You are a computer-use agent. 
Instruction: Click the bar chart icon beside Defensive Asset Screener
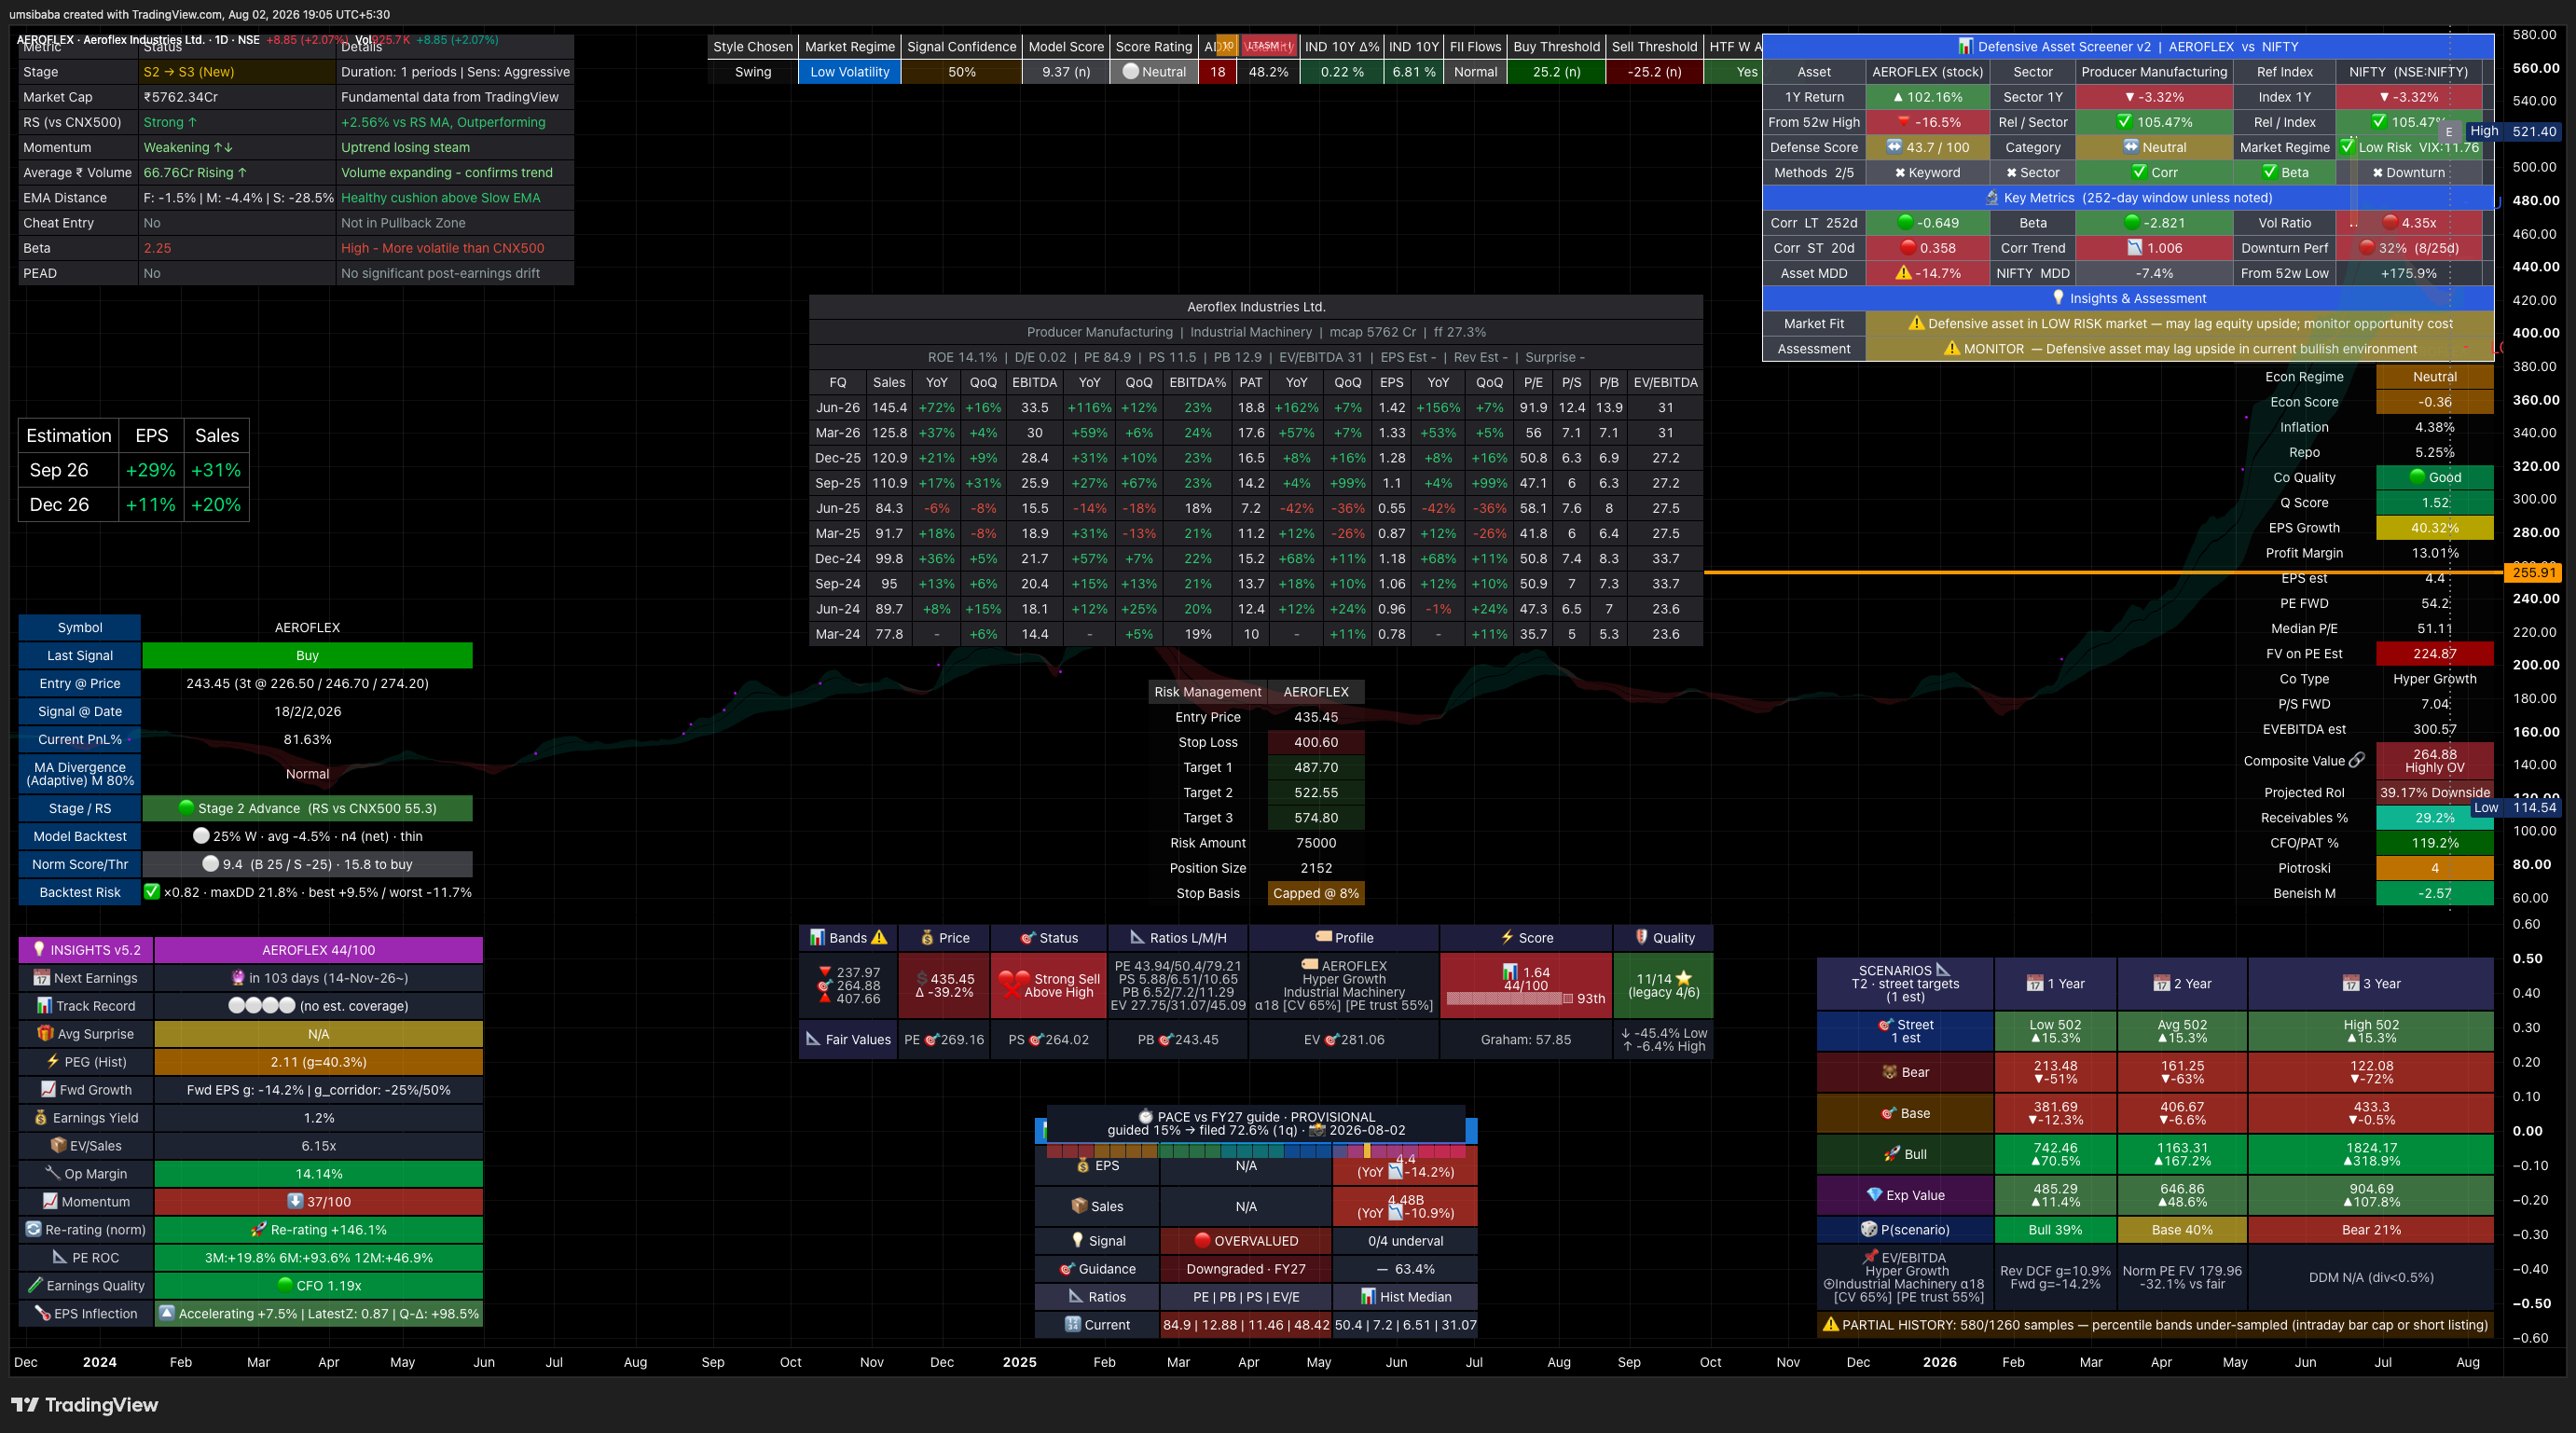pyautogui.click(x=1966, y=46)
